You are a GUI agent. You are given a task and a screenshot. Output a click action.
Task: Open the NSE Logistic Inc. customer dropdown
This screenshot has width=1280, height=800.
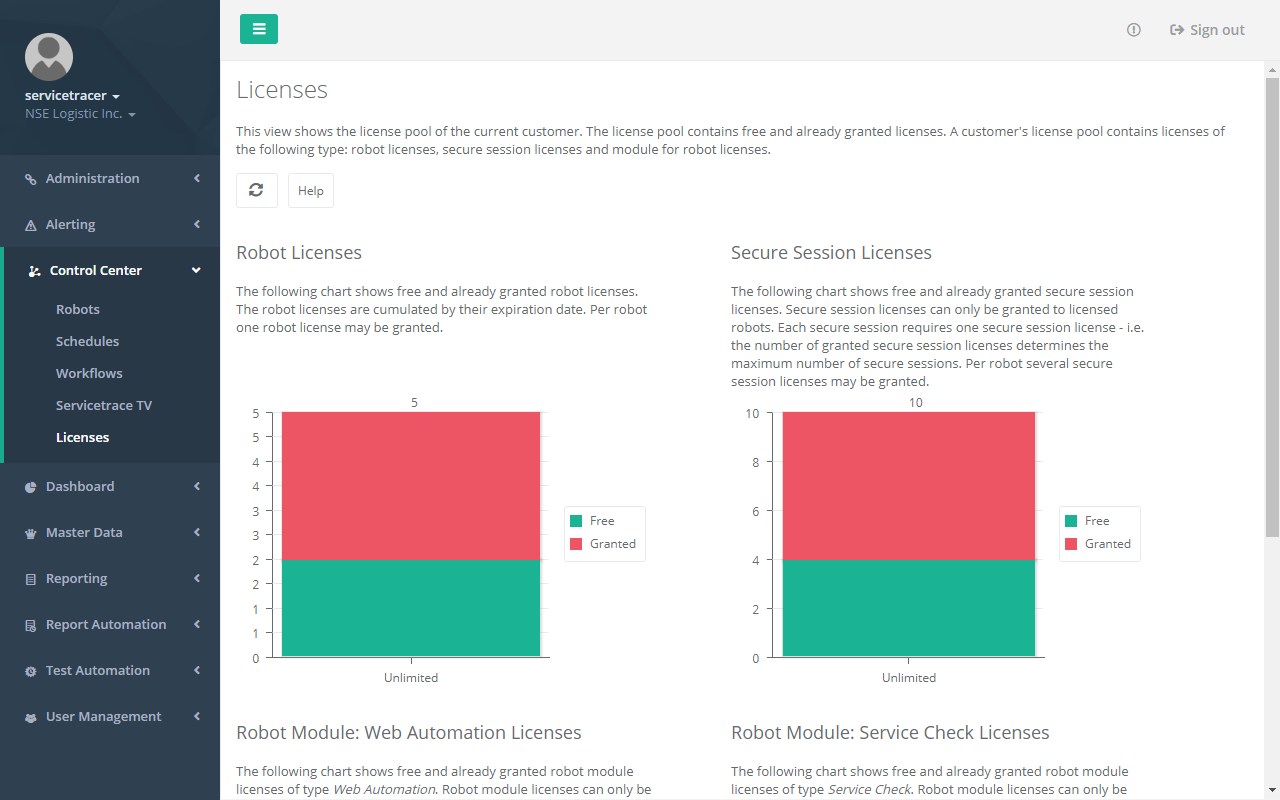coord(80,114)
